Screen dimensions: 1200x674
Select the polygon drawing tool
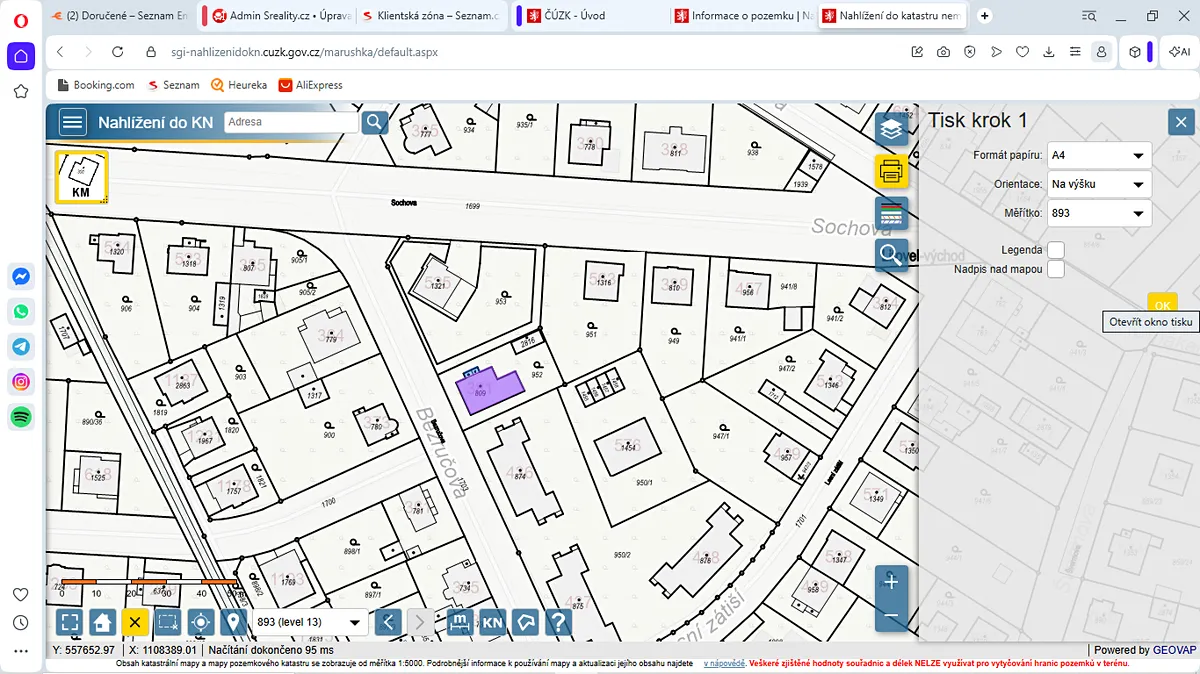[x=525, y=622]
